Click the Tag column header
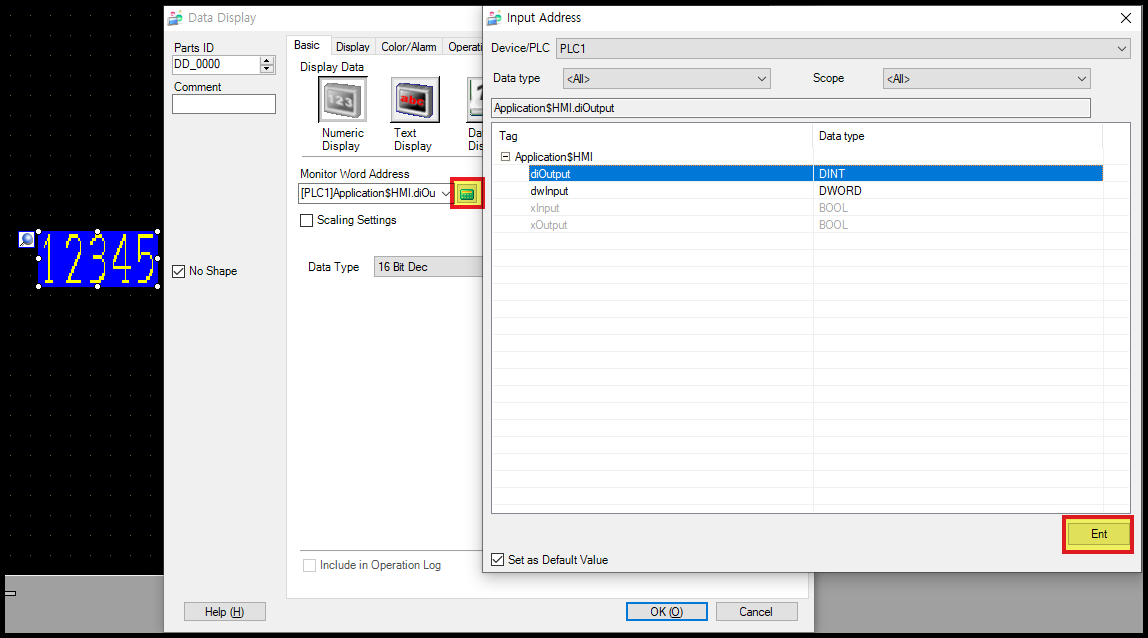This screenshot has height=638, width=1148. tap(652, 136)
